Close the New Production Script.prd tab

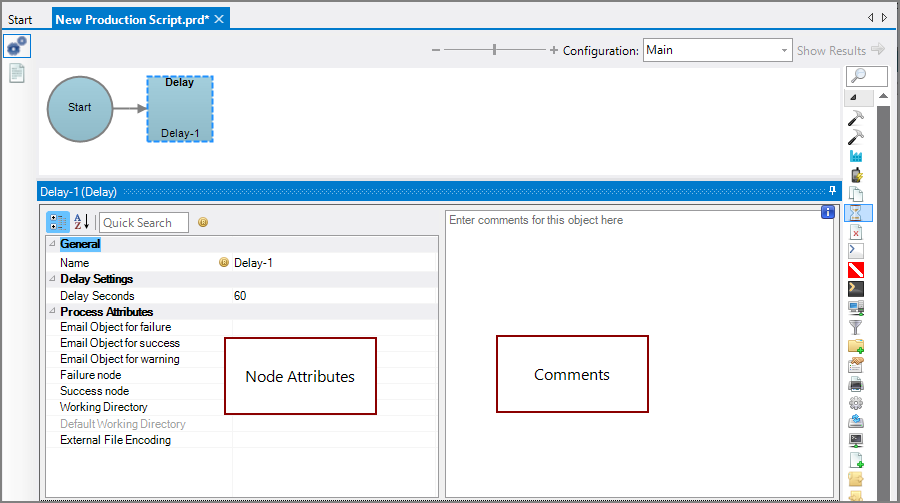tap(219, 19)
